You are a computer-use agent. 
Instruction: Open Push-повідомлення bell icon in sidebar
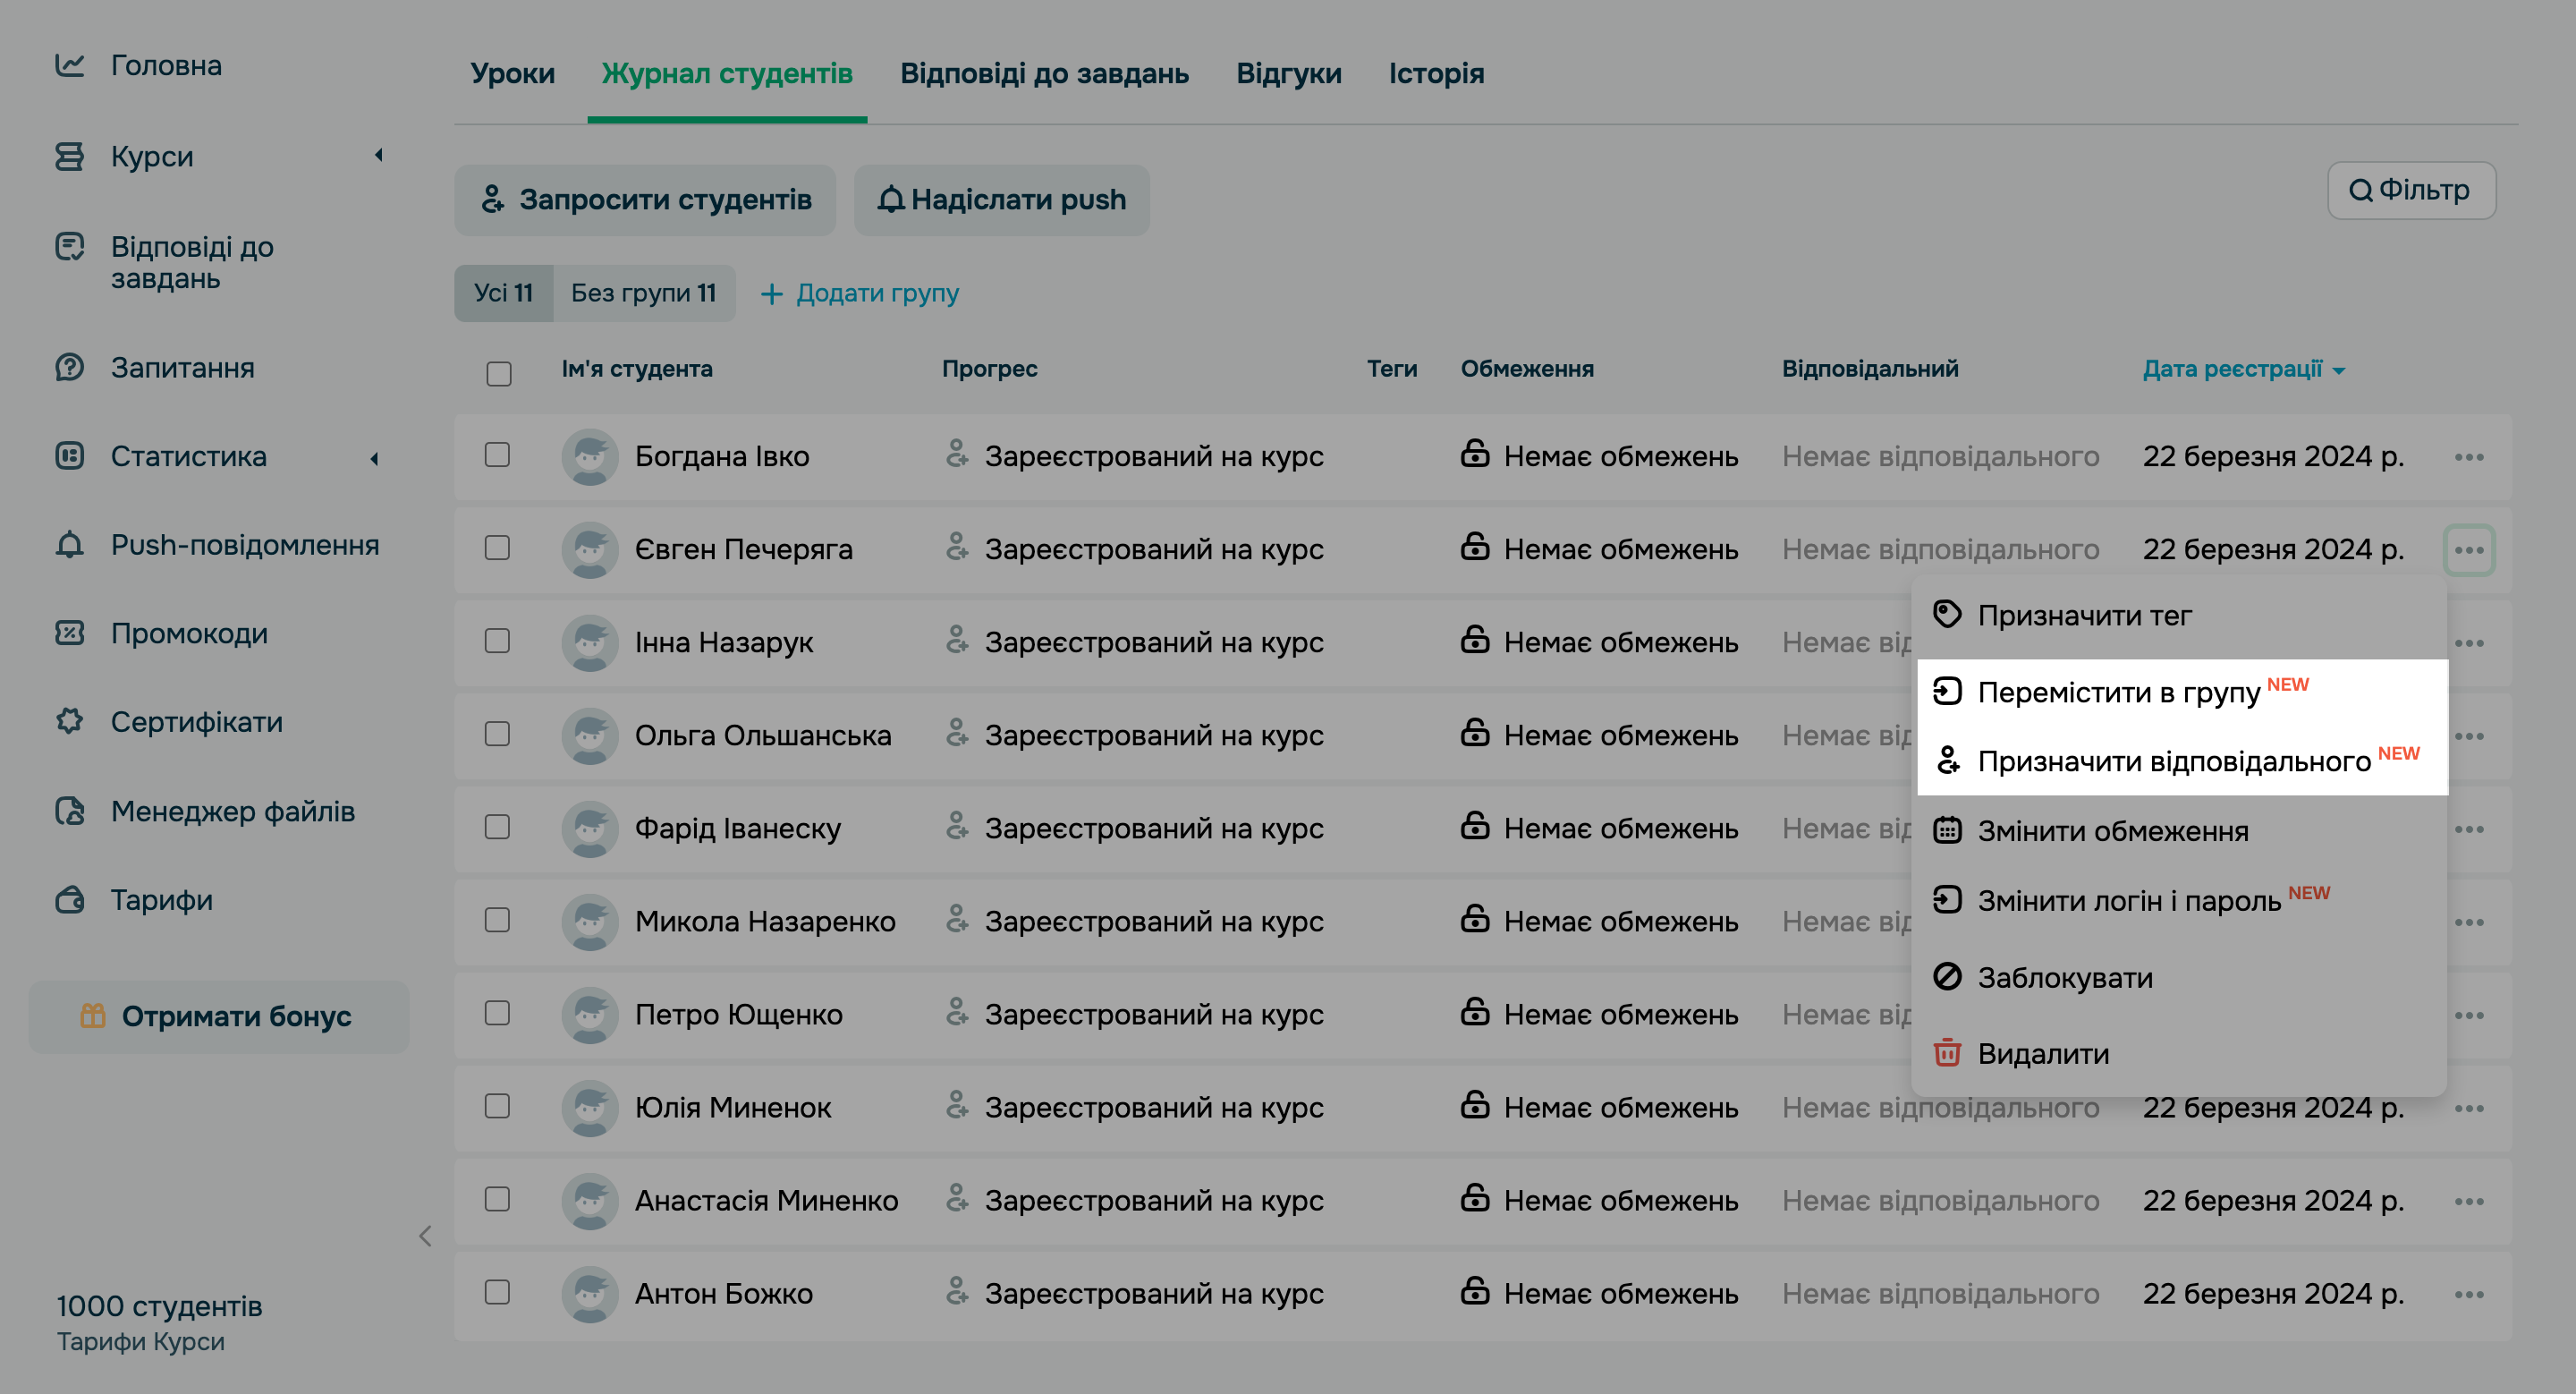pyautogui.click(x=69, y=545)
